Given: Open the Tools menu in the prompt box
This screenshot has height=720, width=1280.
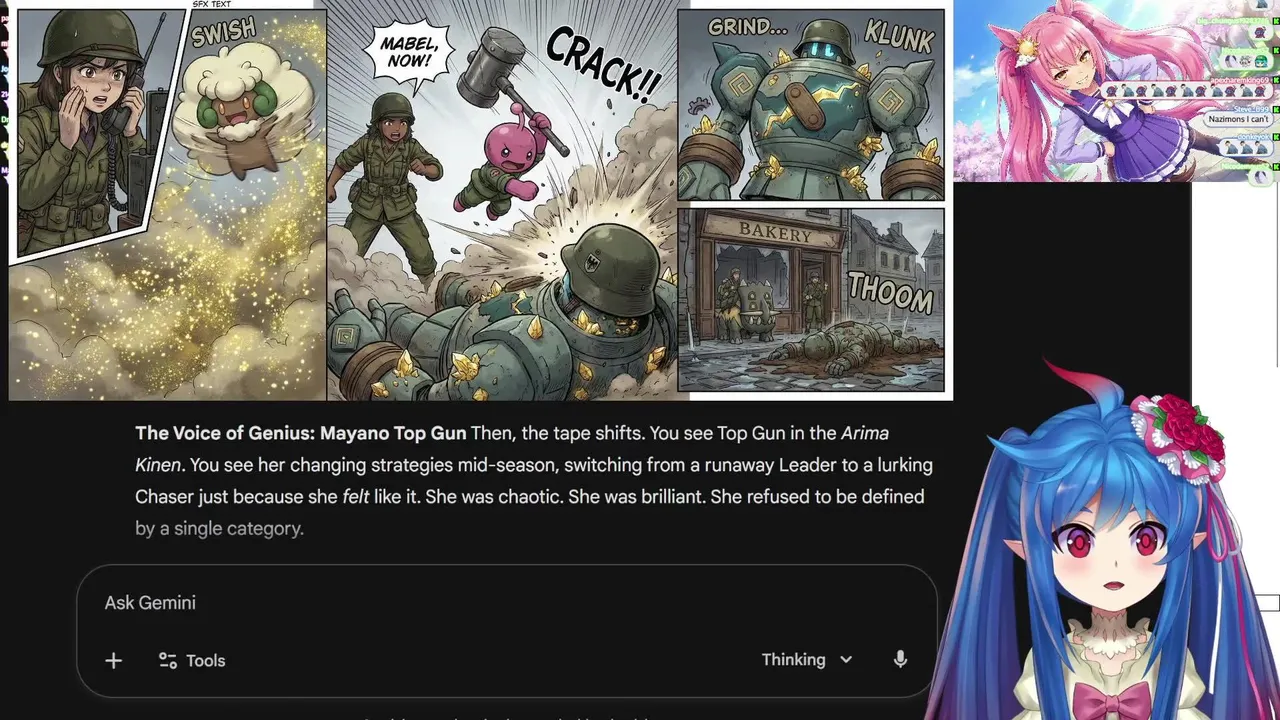Looking at the screenshot, I should pyautogui.click(x=192, y=660).
